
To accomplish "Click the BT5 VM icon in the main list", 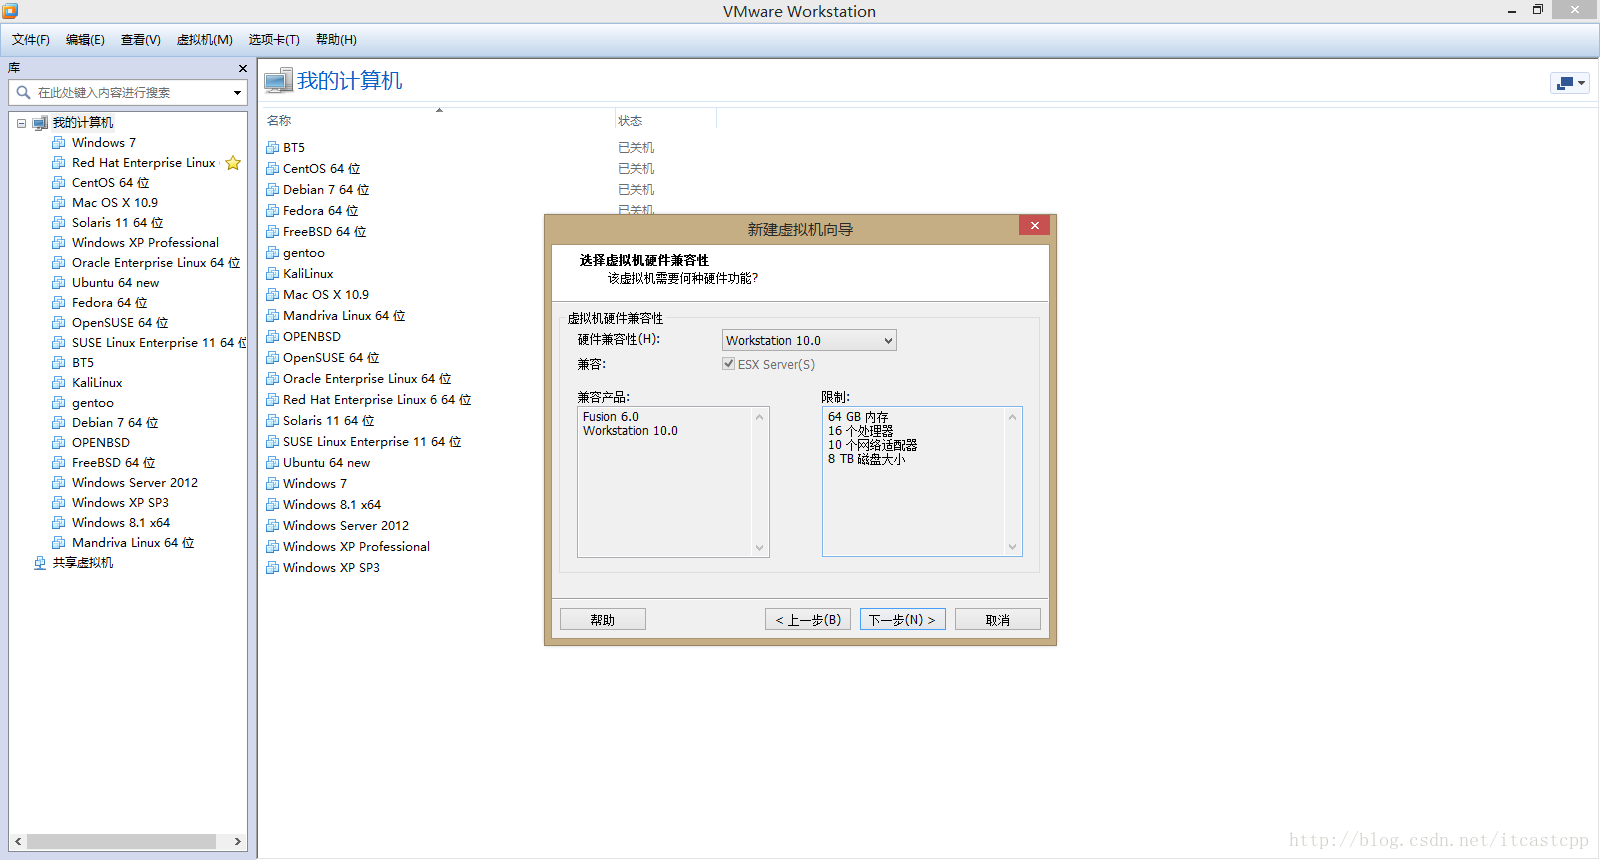I will coord(272,148).
